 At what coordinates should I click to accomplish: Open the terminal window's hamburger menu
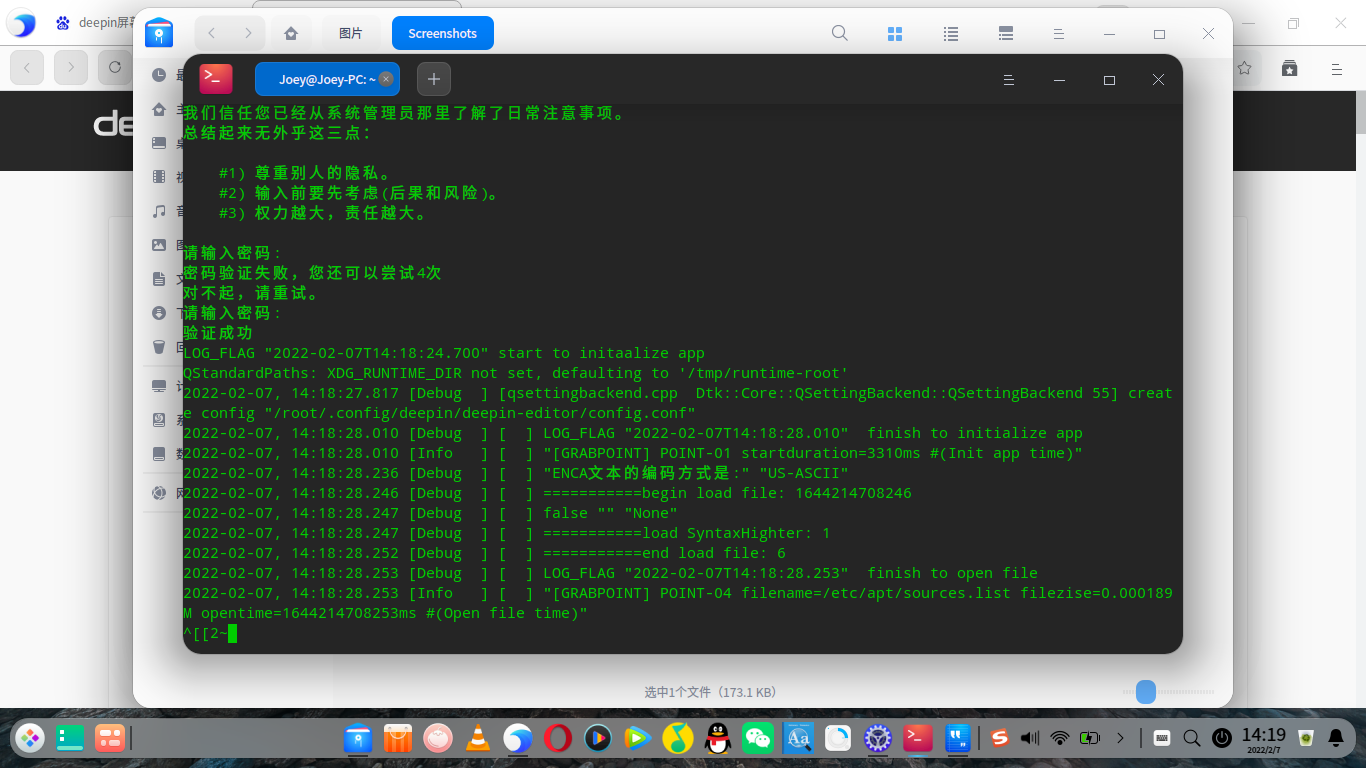[1009, 80]
